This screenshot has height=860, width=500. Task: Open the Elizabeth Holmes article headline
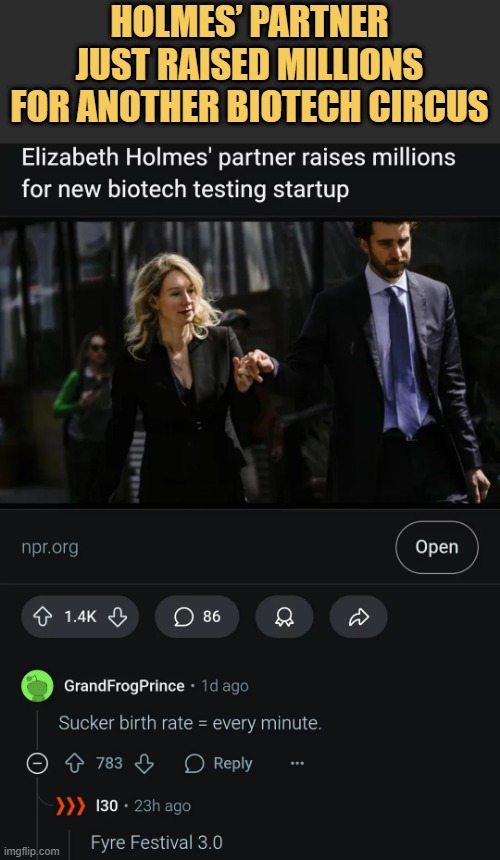tap(238, 173)
